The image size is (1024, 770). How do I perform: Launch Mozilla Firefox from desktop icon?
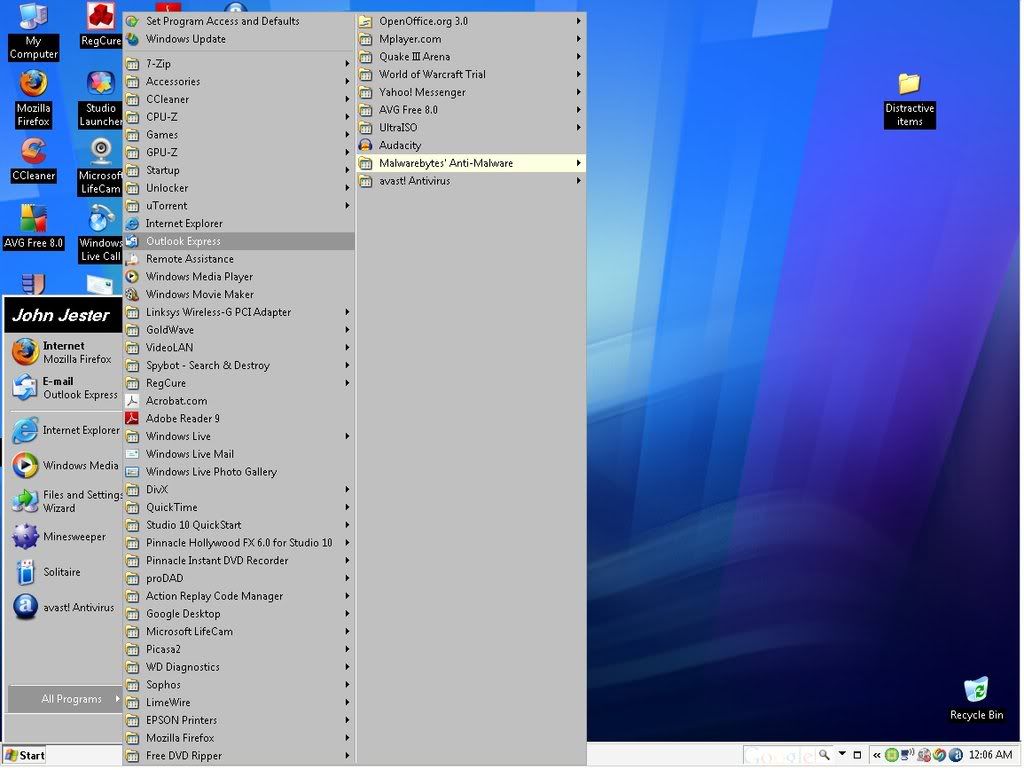click(x=33, y=99)
